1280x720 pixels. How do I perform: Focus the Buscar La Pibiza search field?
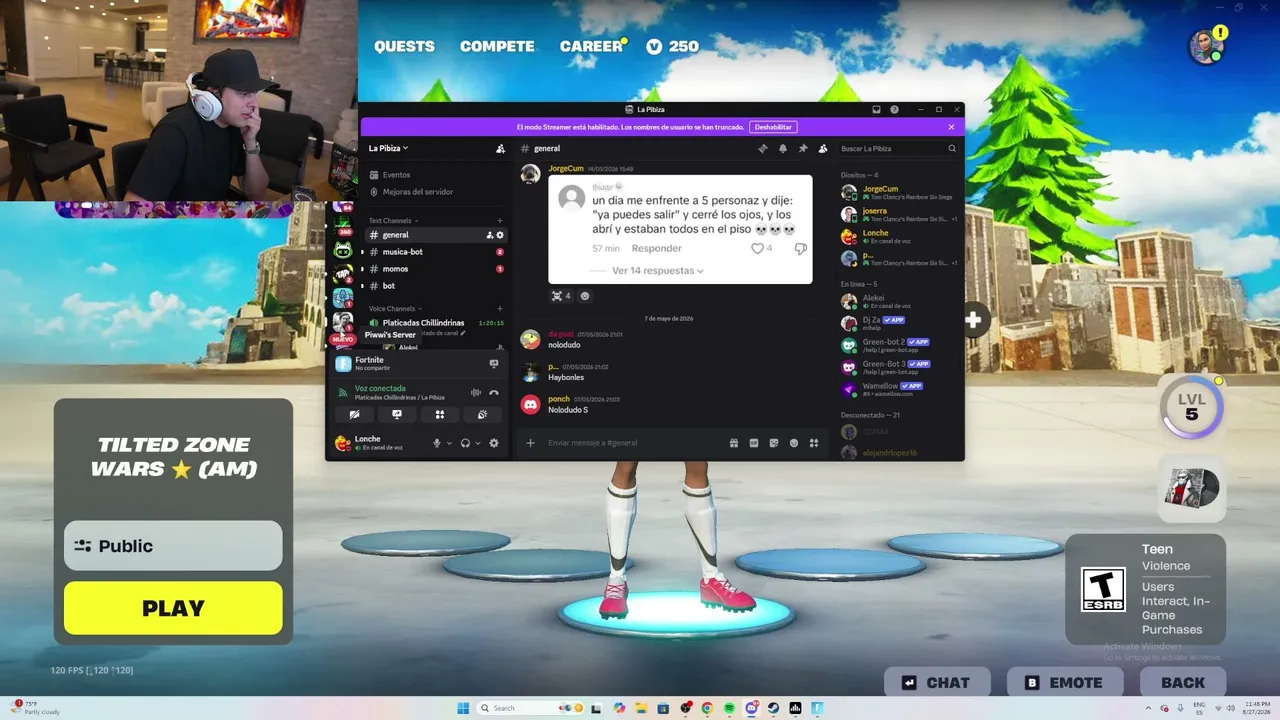click(x=897, y=148)
